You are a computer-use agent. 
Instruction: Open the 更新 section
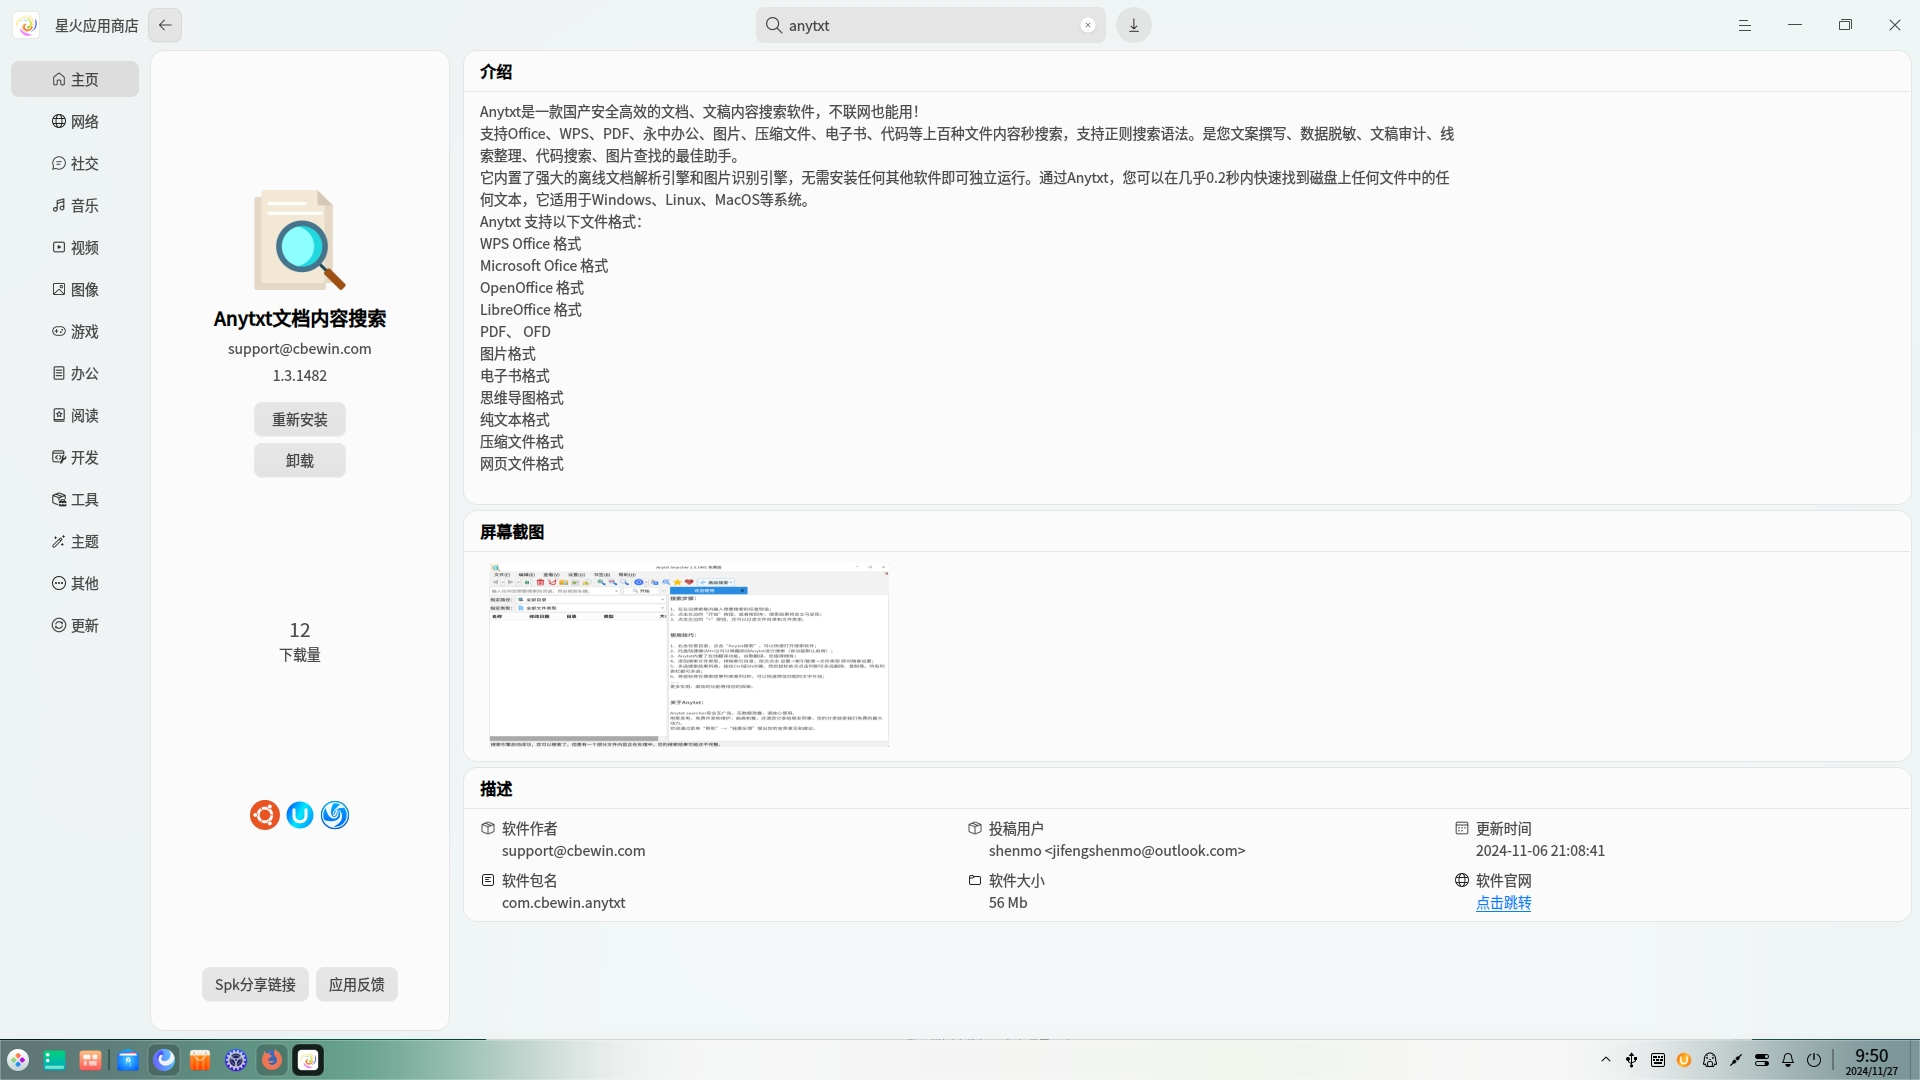(x=75, y=625)
